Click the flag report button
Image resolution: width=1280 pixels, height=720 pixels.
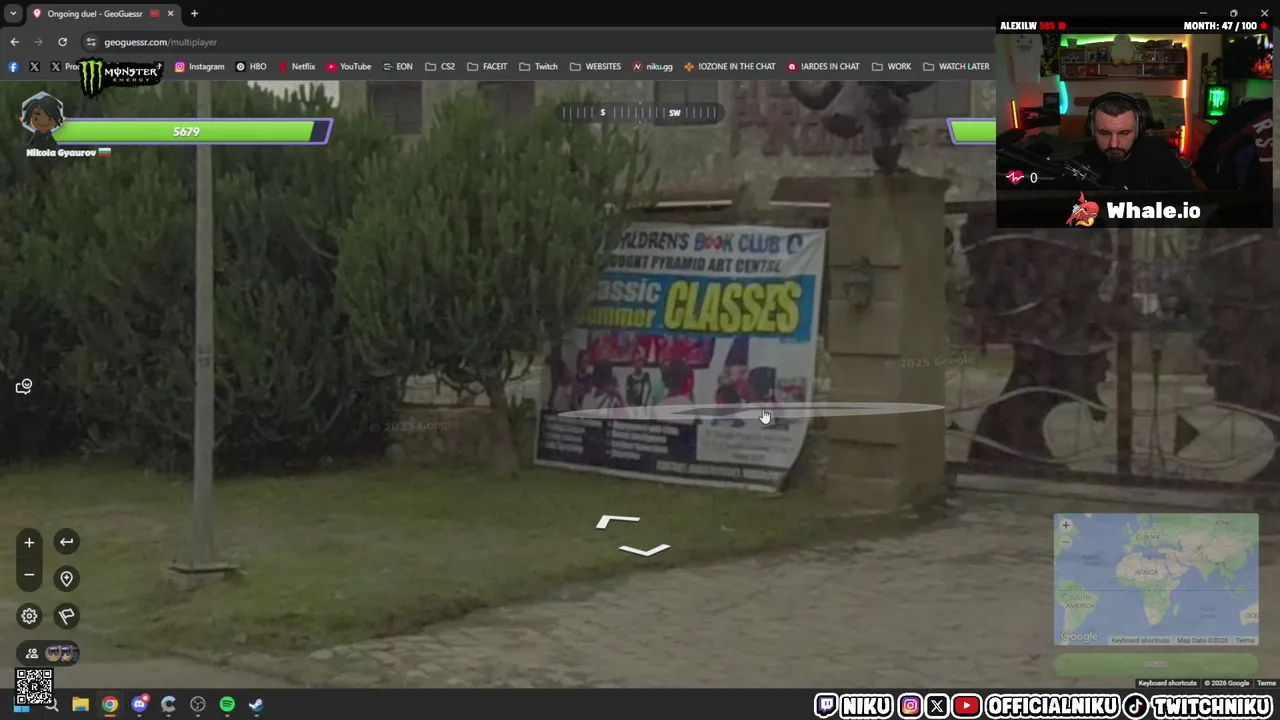(x=66, y=616)
